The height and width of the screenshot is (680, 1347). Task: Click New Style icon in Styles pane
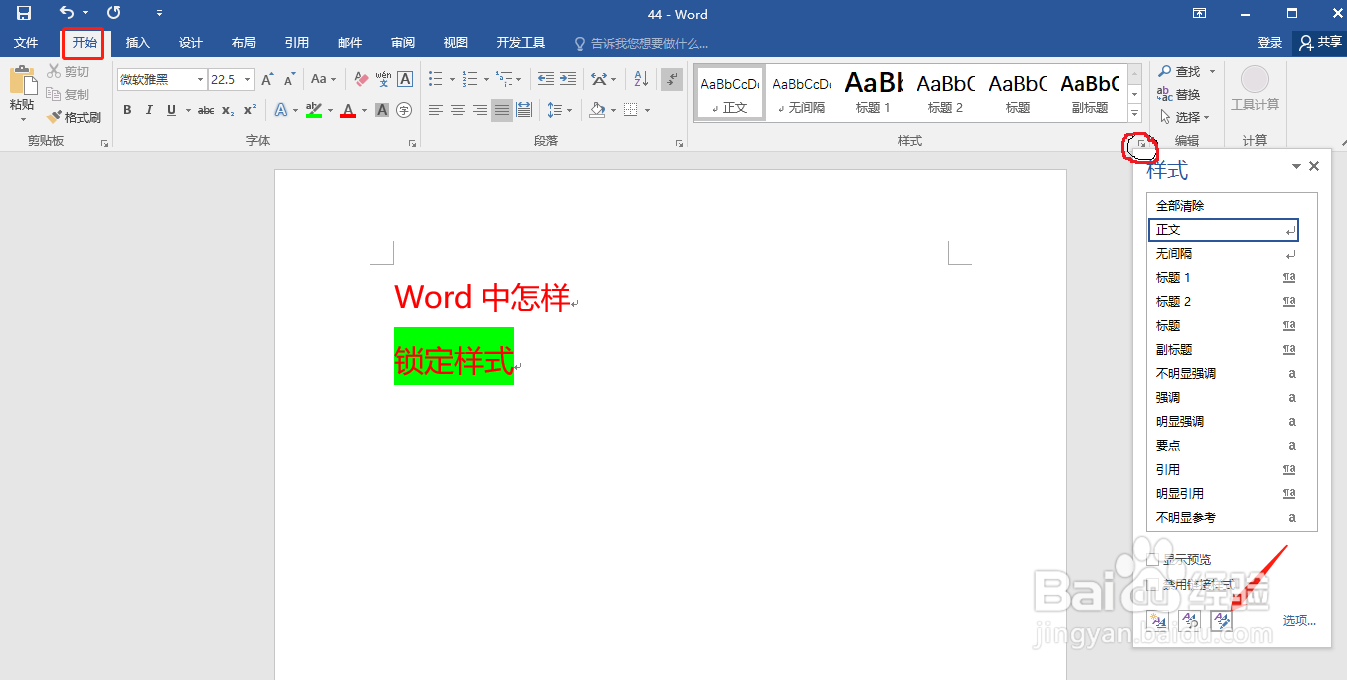coord(1157,620)
